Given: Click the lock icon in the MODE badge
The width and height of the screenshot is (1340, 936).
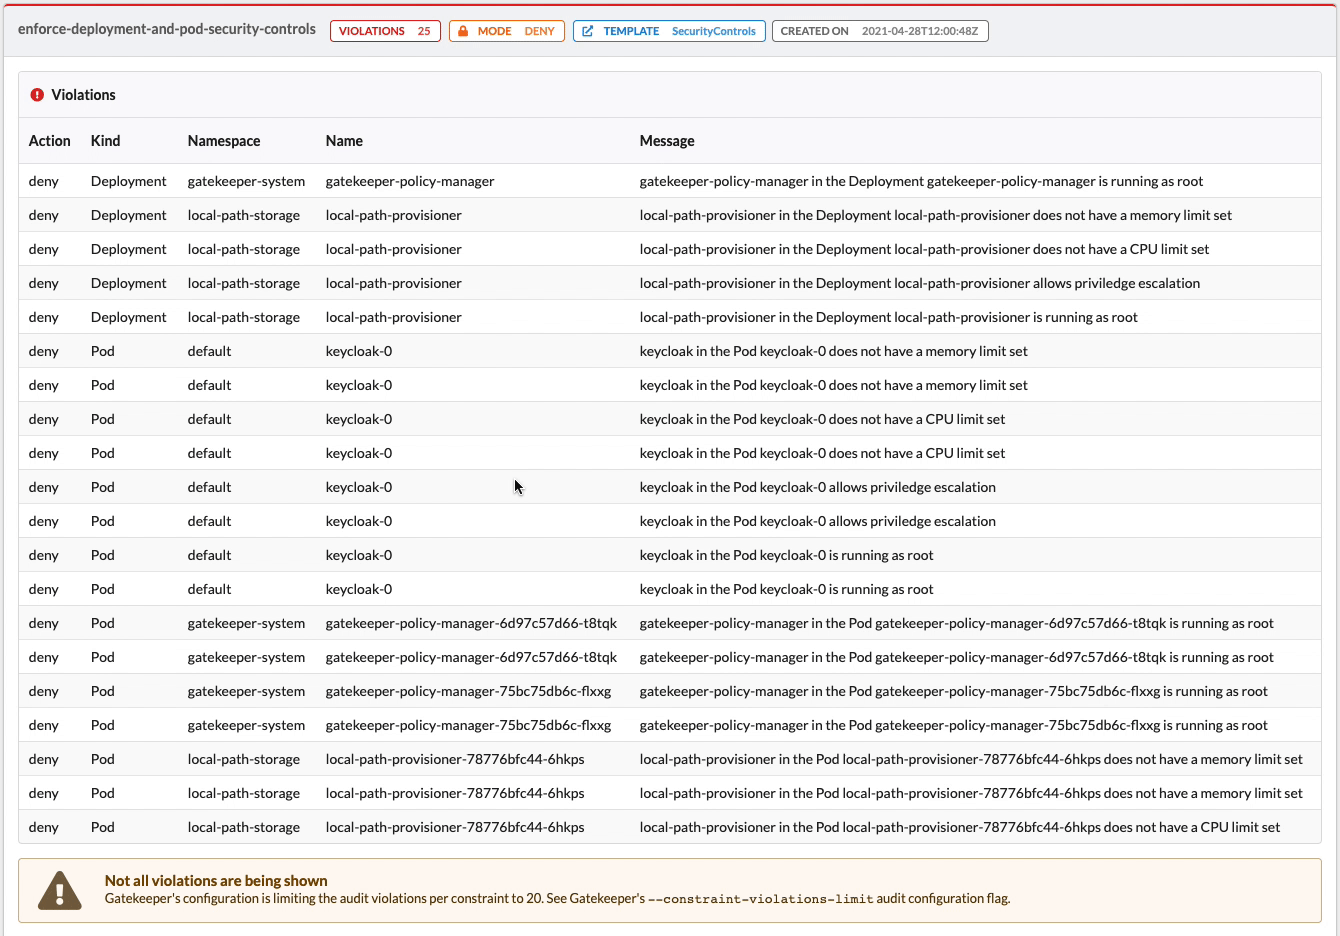Looking at the screenshot, I should click(463, 31).
